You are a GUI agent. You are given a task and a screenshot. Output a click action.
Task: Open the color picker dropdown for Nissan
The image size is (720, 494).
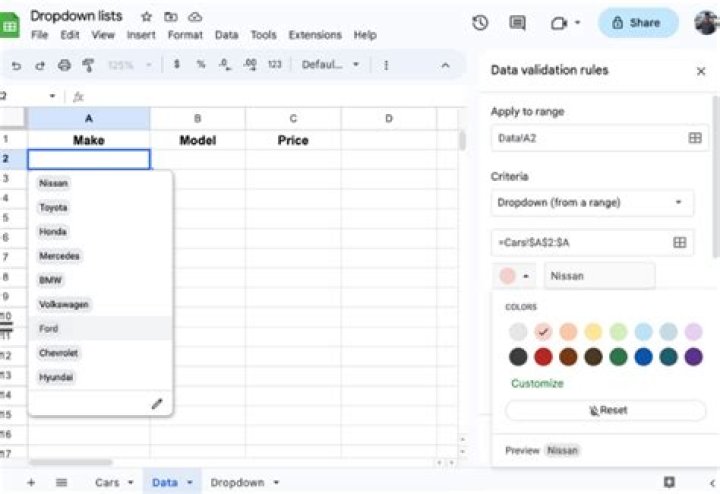click(x=514, y=276)
